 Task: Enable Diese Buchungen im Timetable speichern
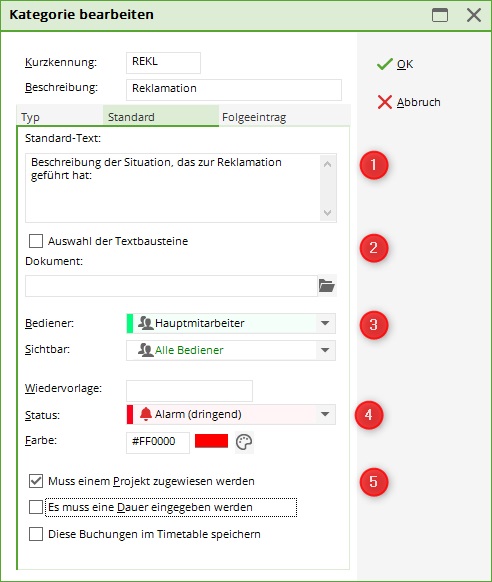click(36, 534)
